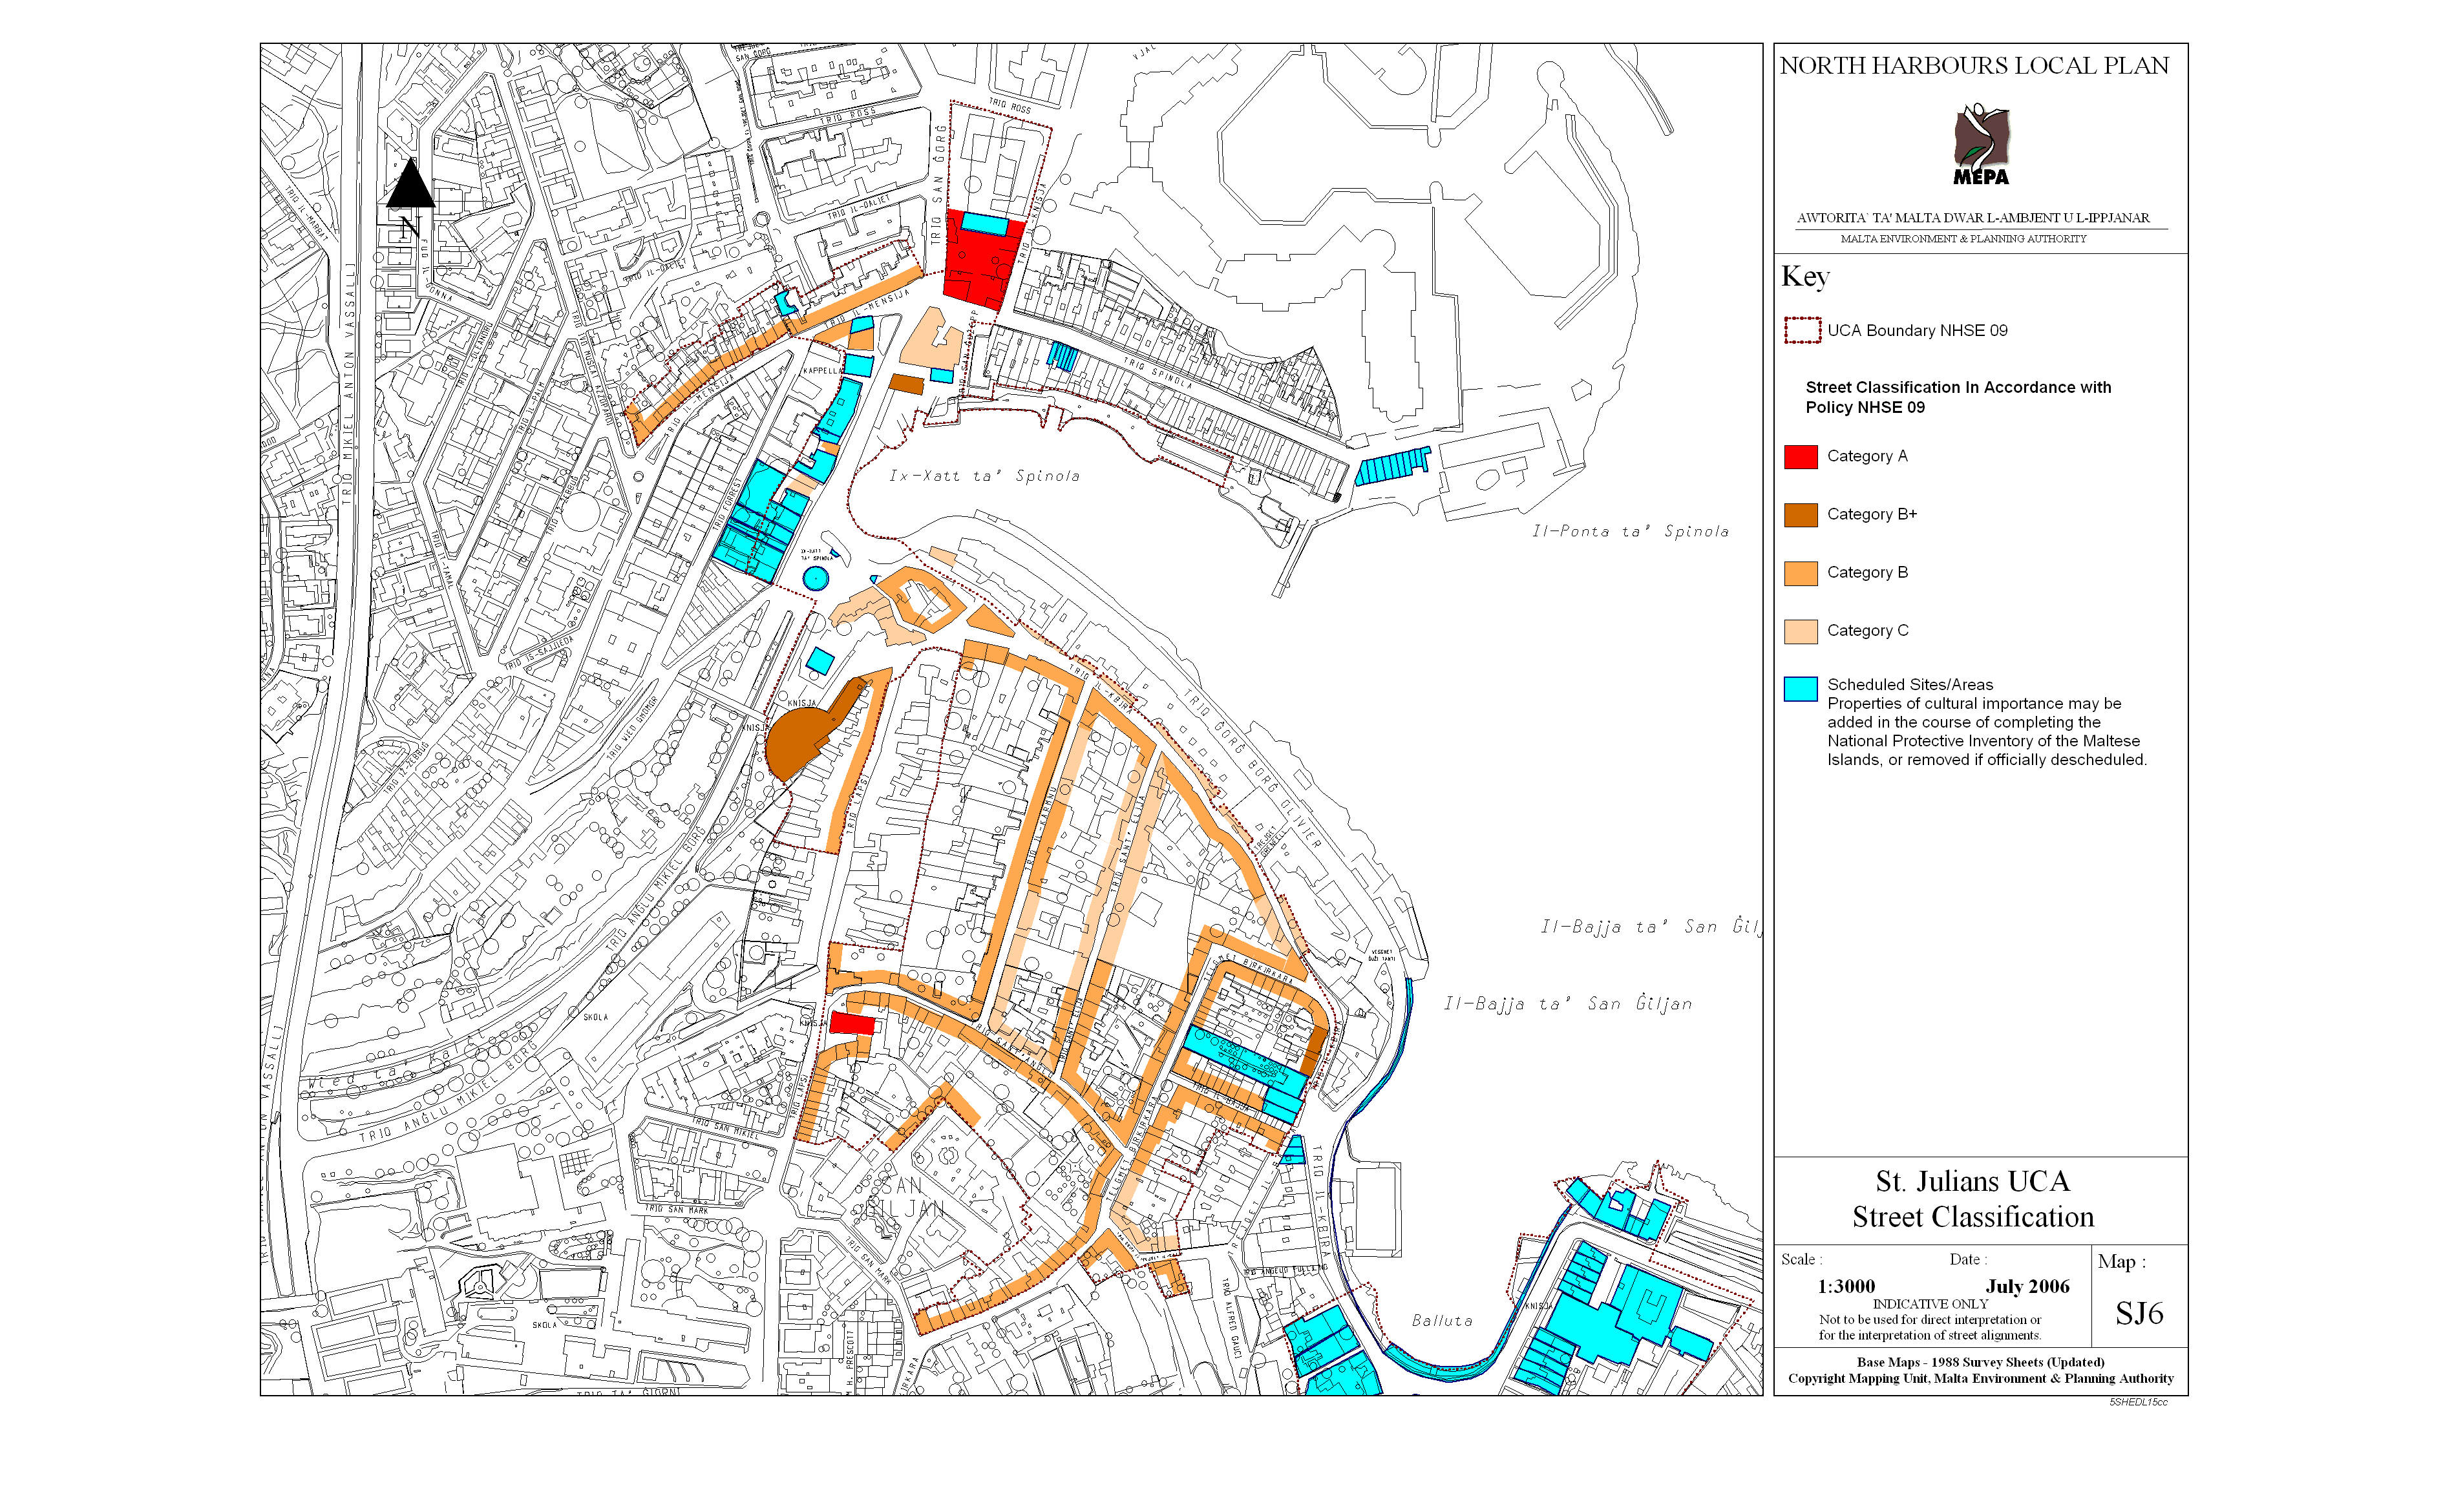Click the 'TRIQ SPINOLA' street label
The height and width of the screenshot is (1512, 2443).
[1158, 374]
